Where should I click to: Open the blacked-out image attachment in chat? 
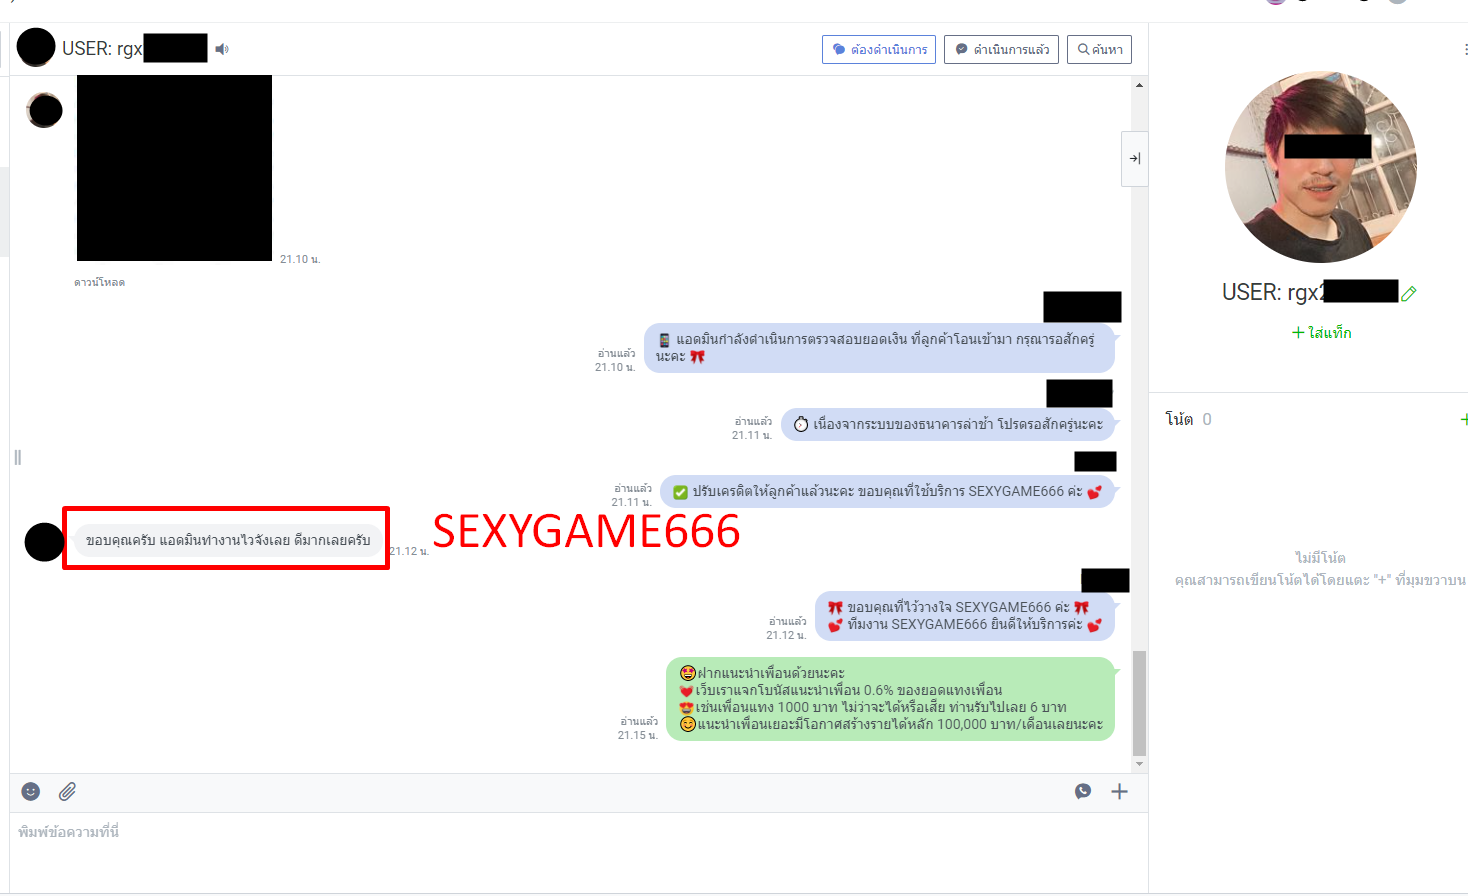click(x=174, y=167)
